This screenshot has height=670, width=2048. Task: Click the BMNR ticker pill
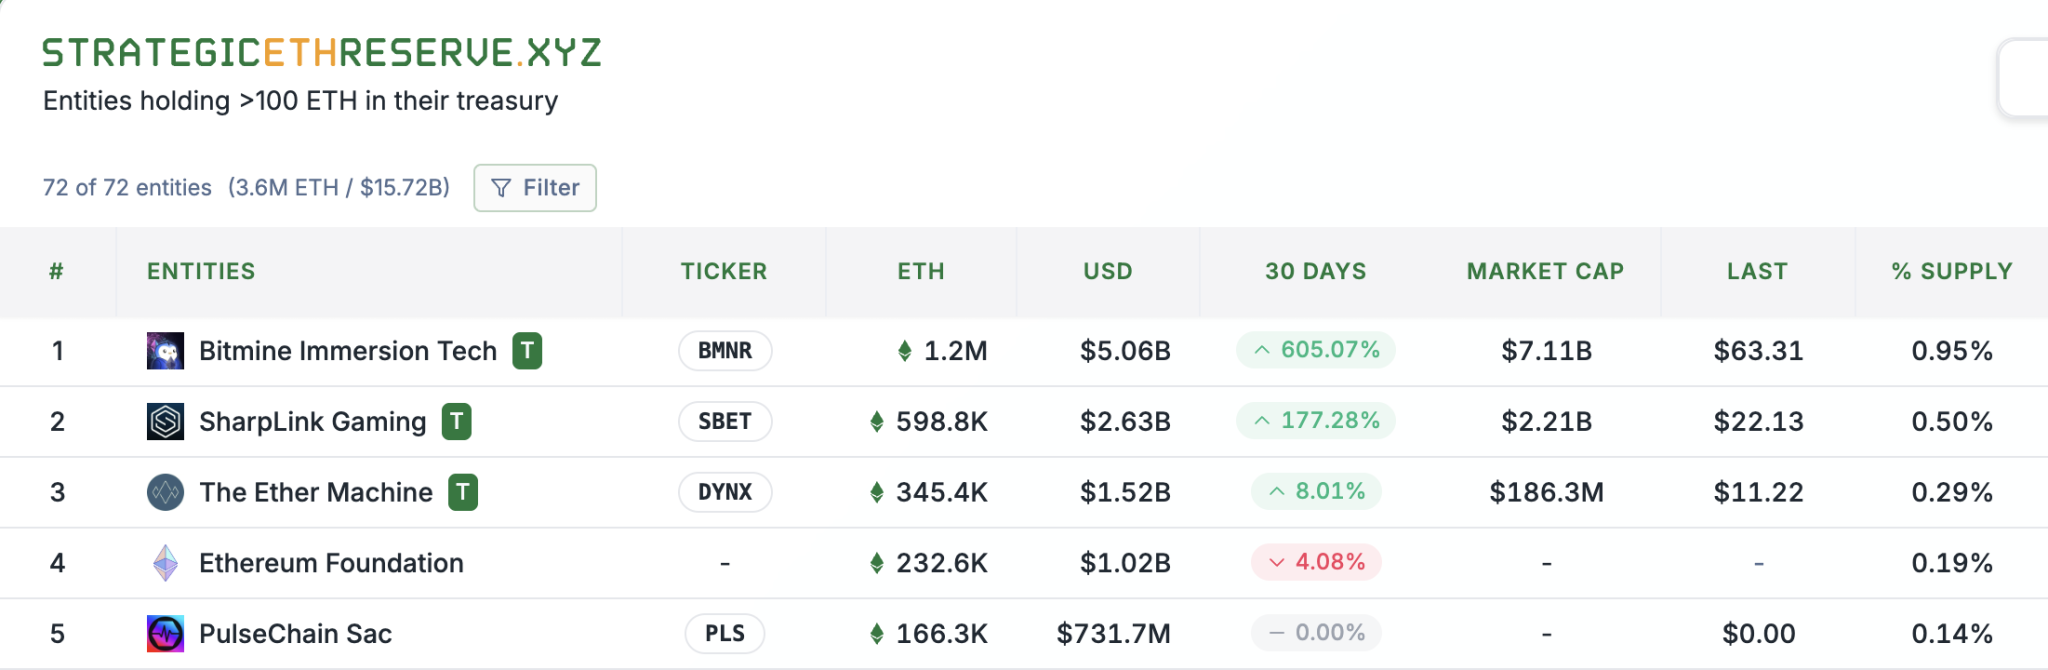click(724, 351)
